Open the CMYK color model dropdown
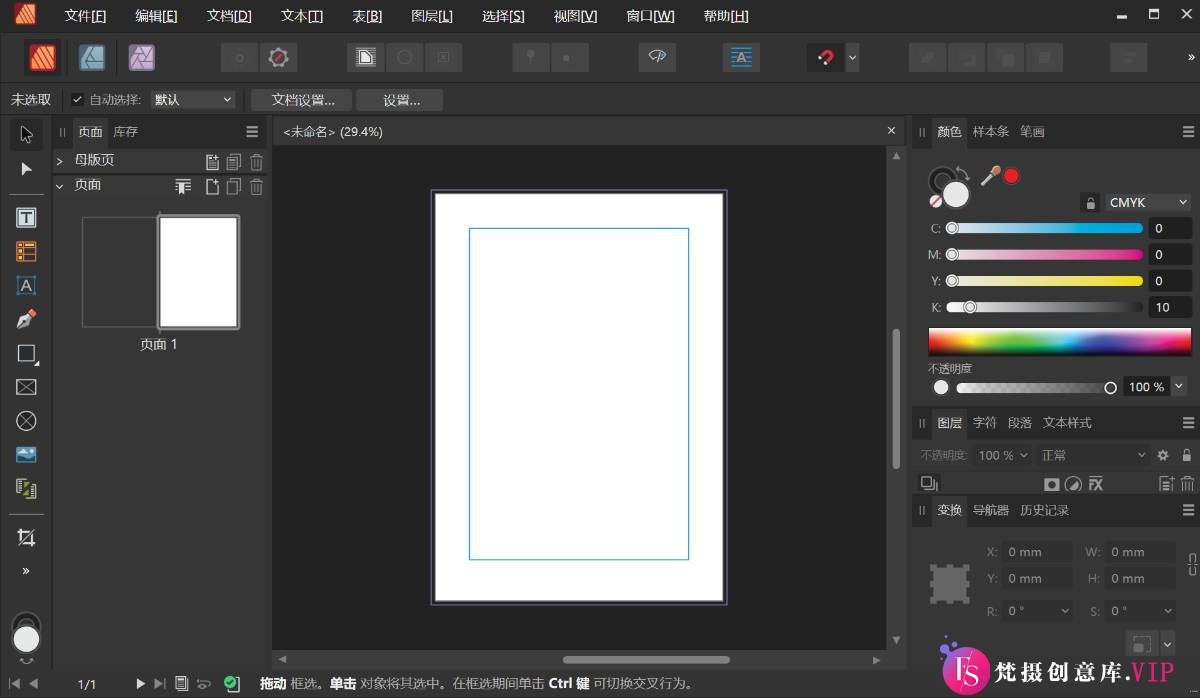Screen dimensions: 1200x698 [x=1148, y=203]
